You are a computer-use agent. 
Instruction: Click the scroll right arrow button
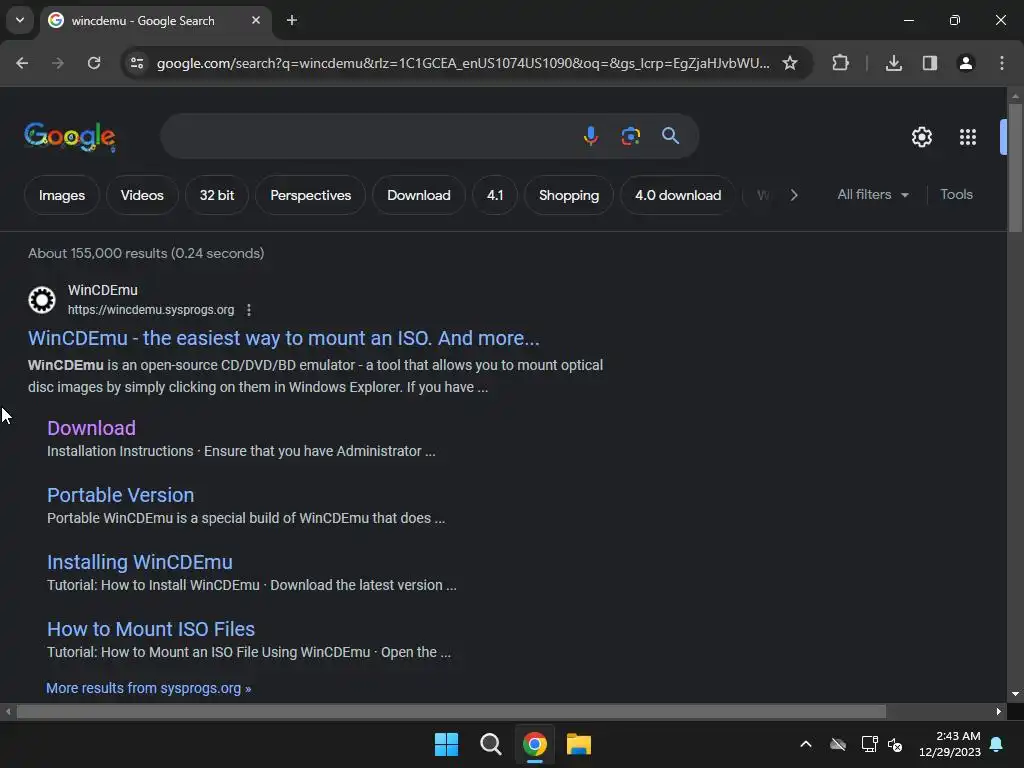tap(999, 712)
